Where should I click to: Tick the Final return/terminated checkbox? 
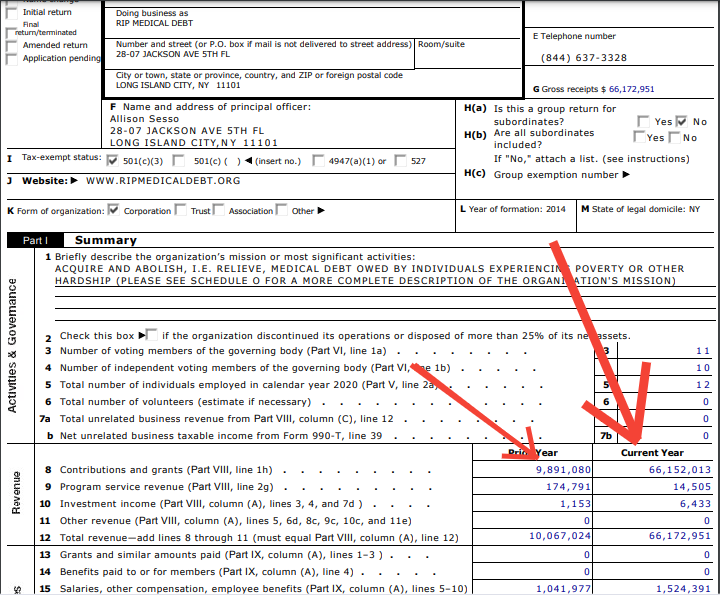(x=10, y=33)
